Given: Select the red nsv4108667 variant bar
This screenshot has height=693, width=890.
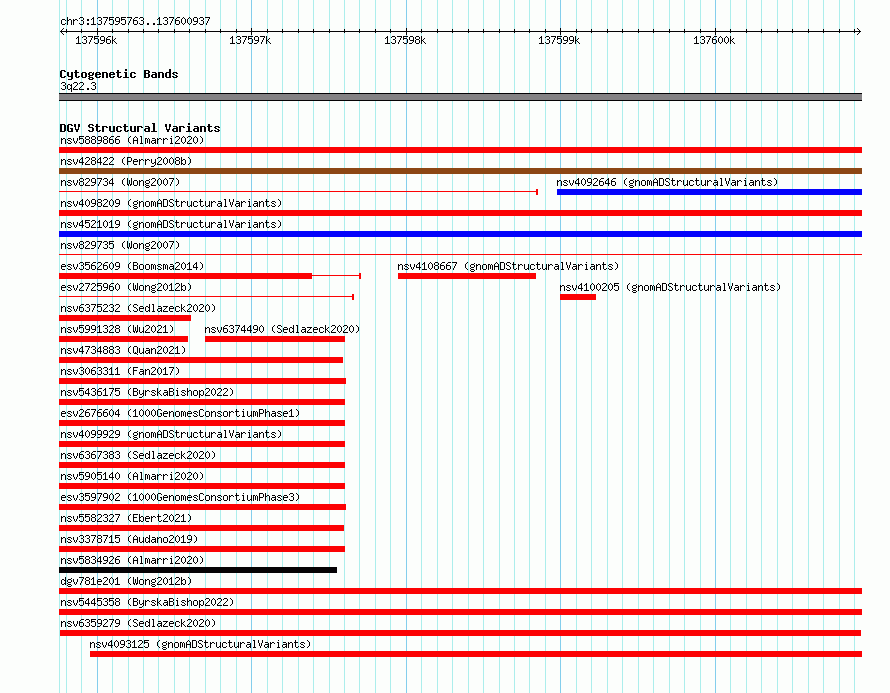Looking at the screenshot, I should point(467,276).
